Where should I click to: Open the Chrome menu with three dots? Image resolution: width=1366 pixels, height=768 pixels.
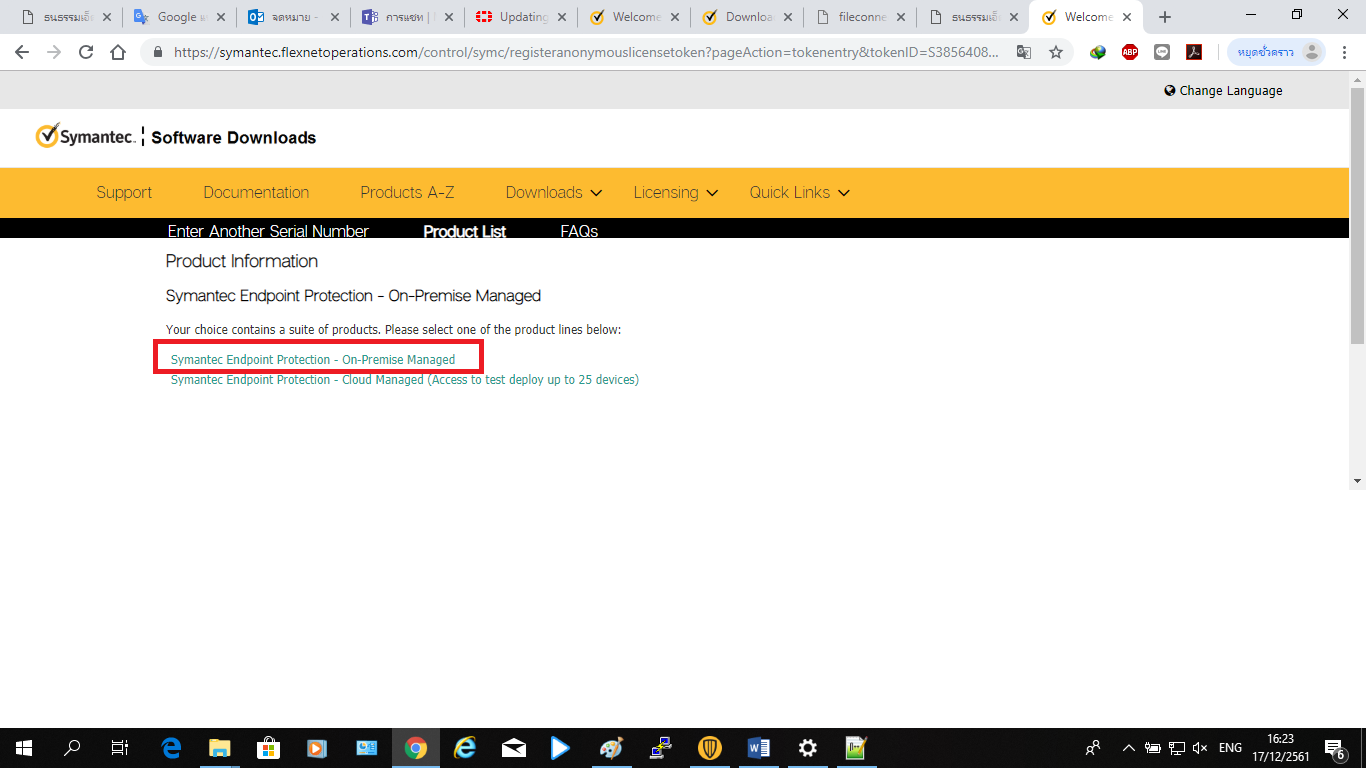1343,53
